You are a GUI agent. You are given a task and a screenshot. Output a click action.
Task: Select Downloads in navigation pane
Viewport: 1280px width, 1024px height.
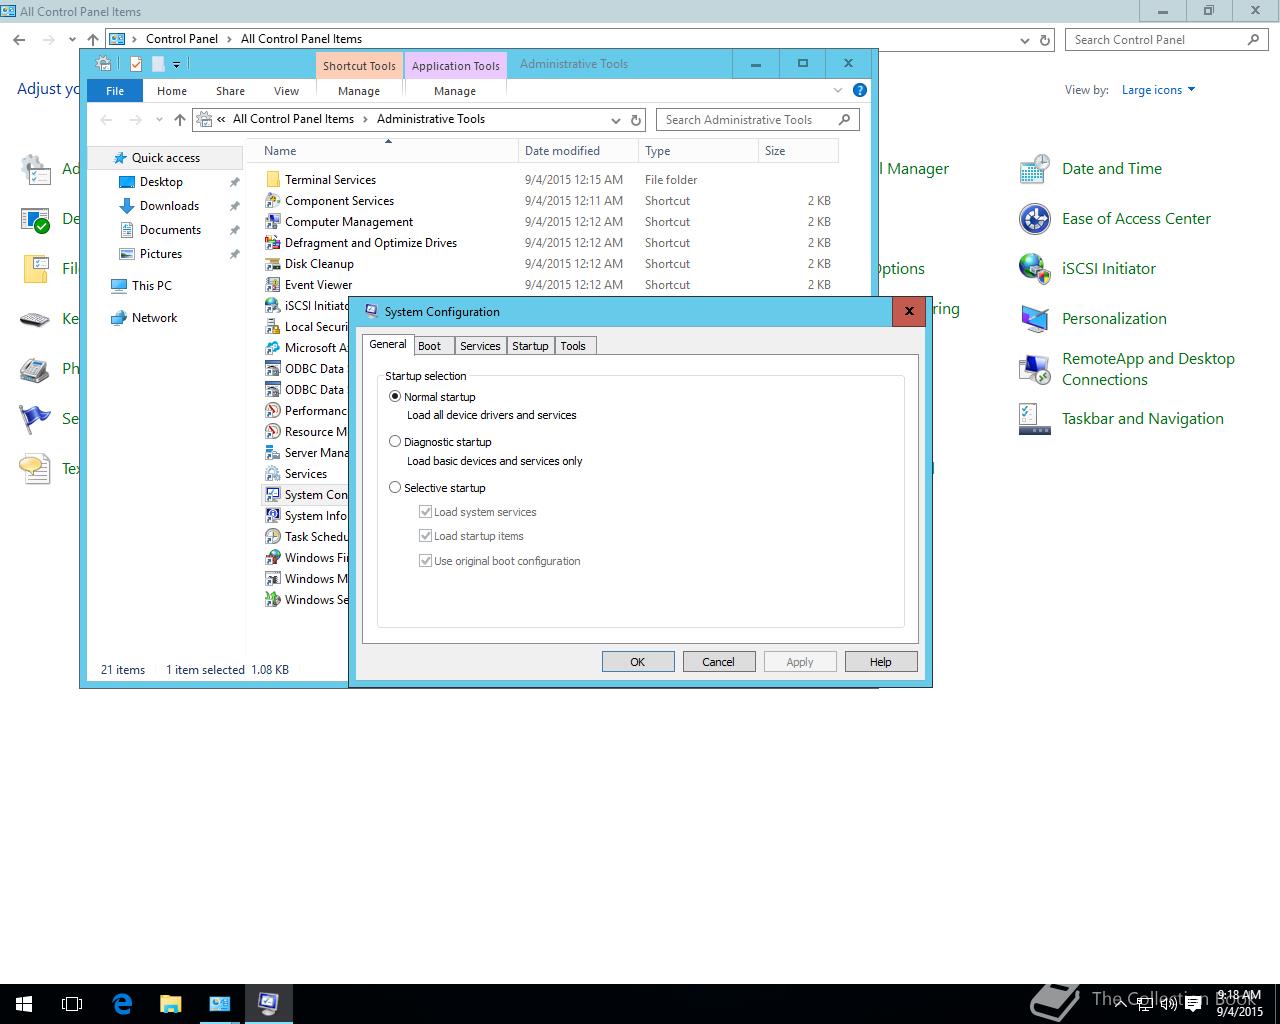(x=169, y=206)
